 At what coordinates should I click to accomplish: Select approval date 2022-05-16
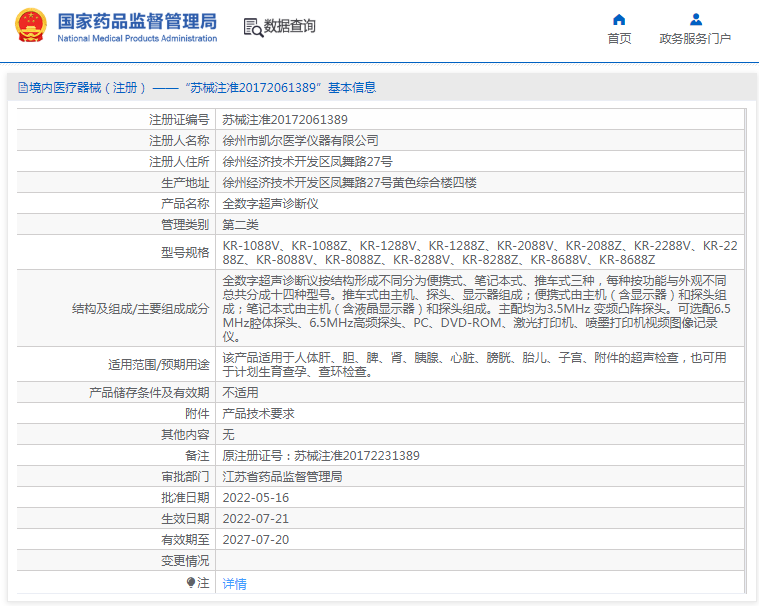click(x=256, y=498)
